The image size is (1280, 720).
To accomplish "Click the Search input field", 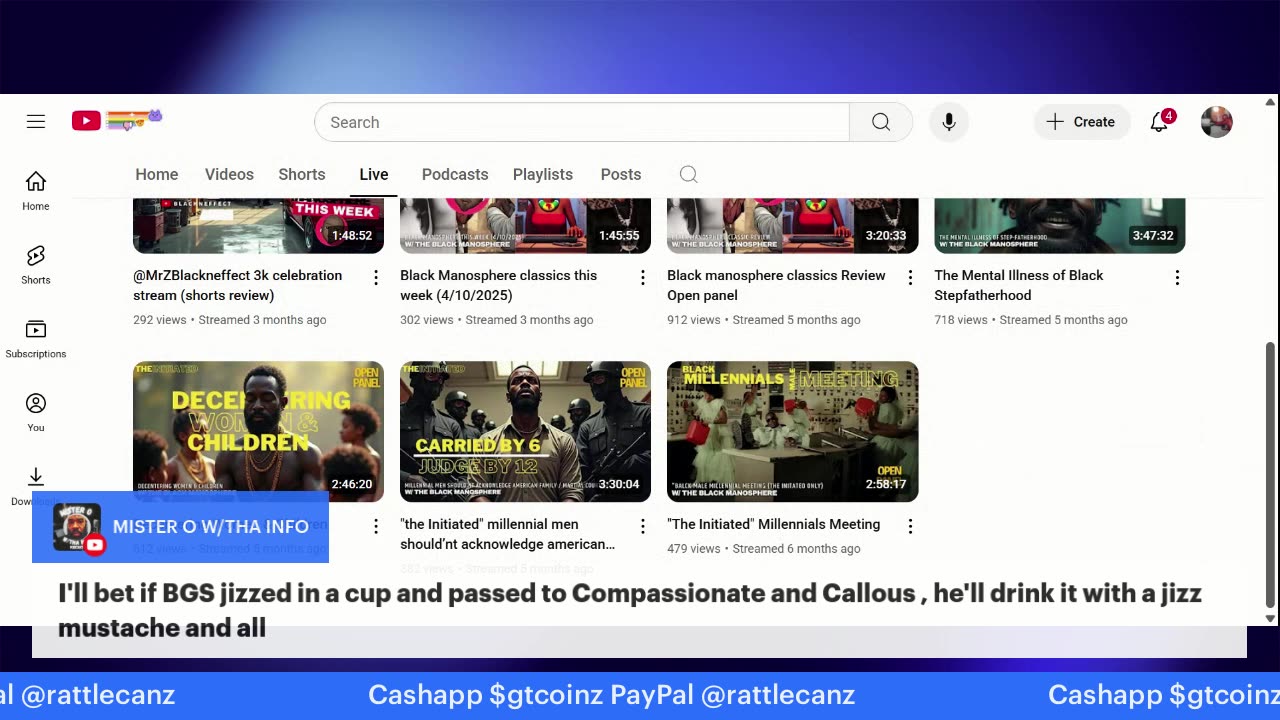I will coord(582,122).
